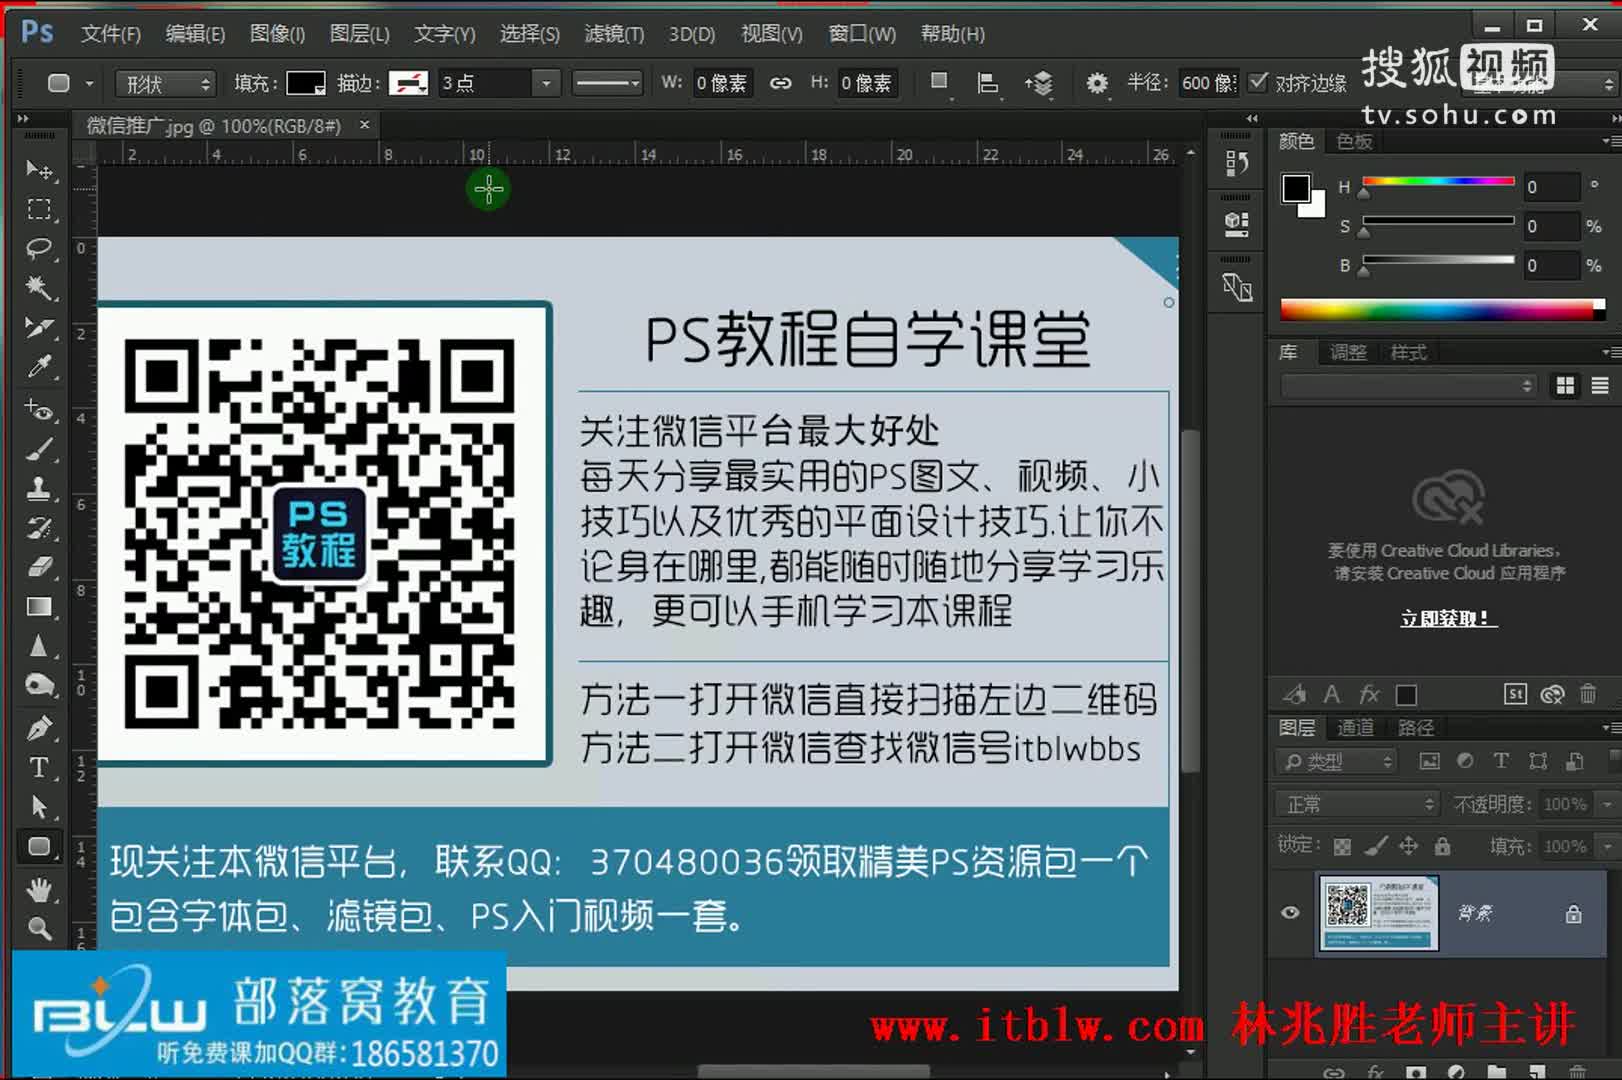Open path operations icon in options bar
This screenshot has width=1622, height=1080.
click(939, 83)
